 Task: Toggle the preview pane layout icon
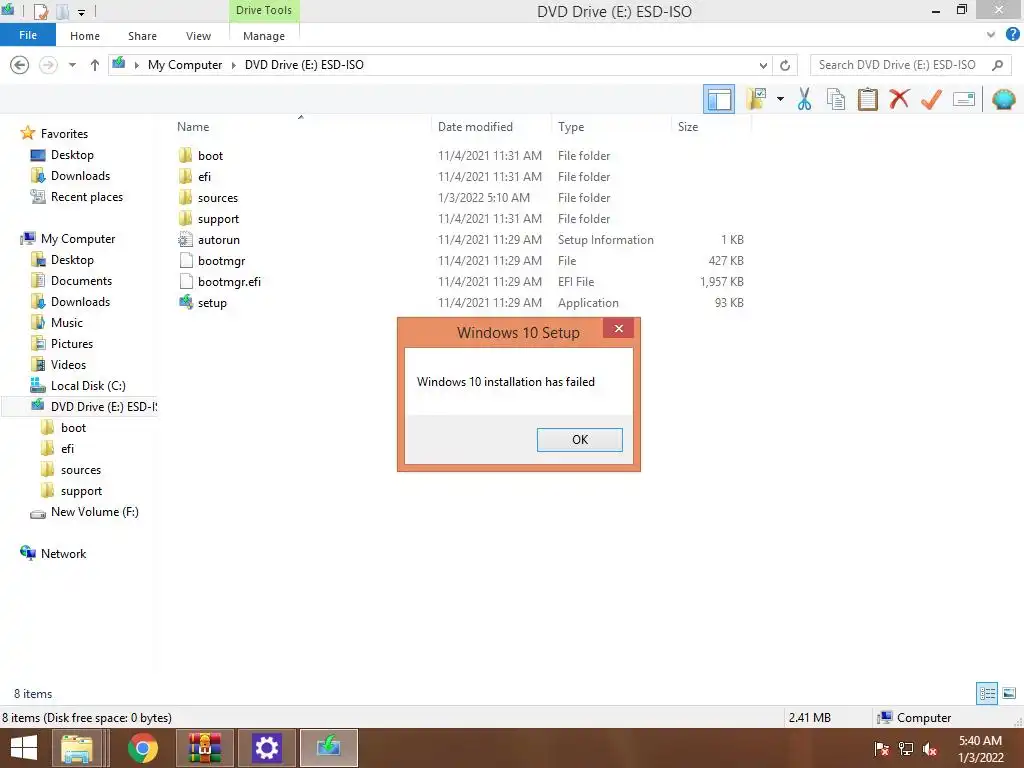719,99
